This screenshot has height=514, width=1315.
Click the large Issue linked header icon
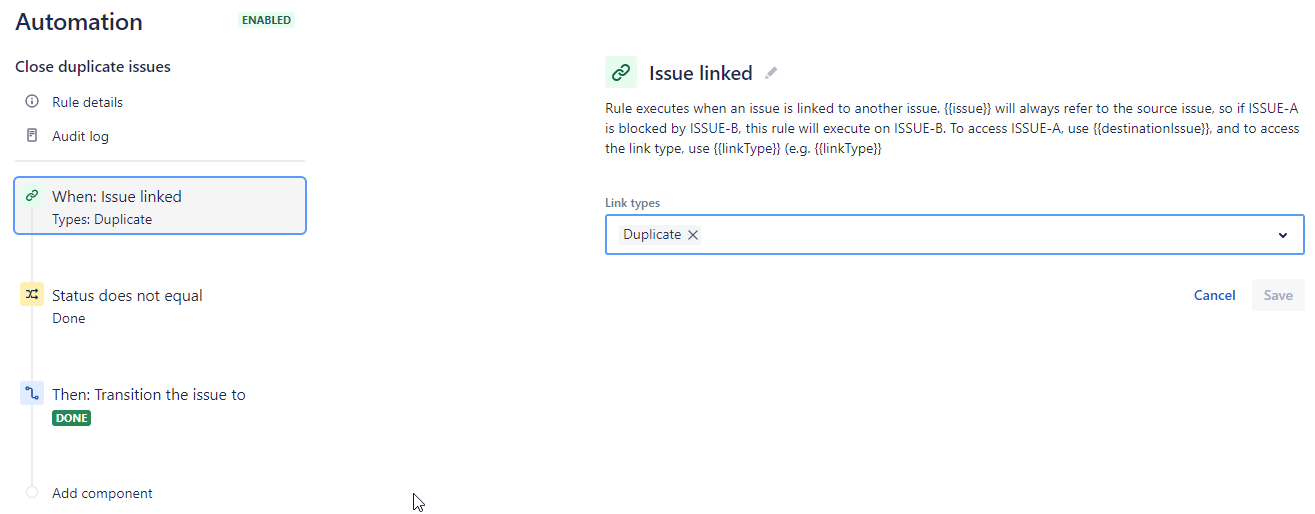click(x=620, y=72)
